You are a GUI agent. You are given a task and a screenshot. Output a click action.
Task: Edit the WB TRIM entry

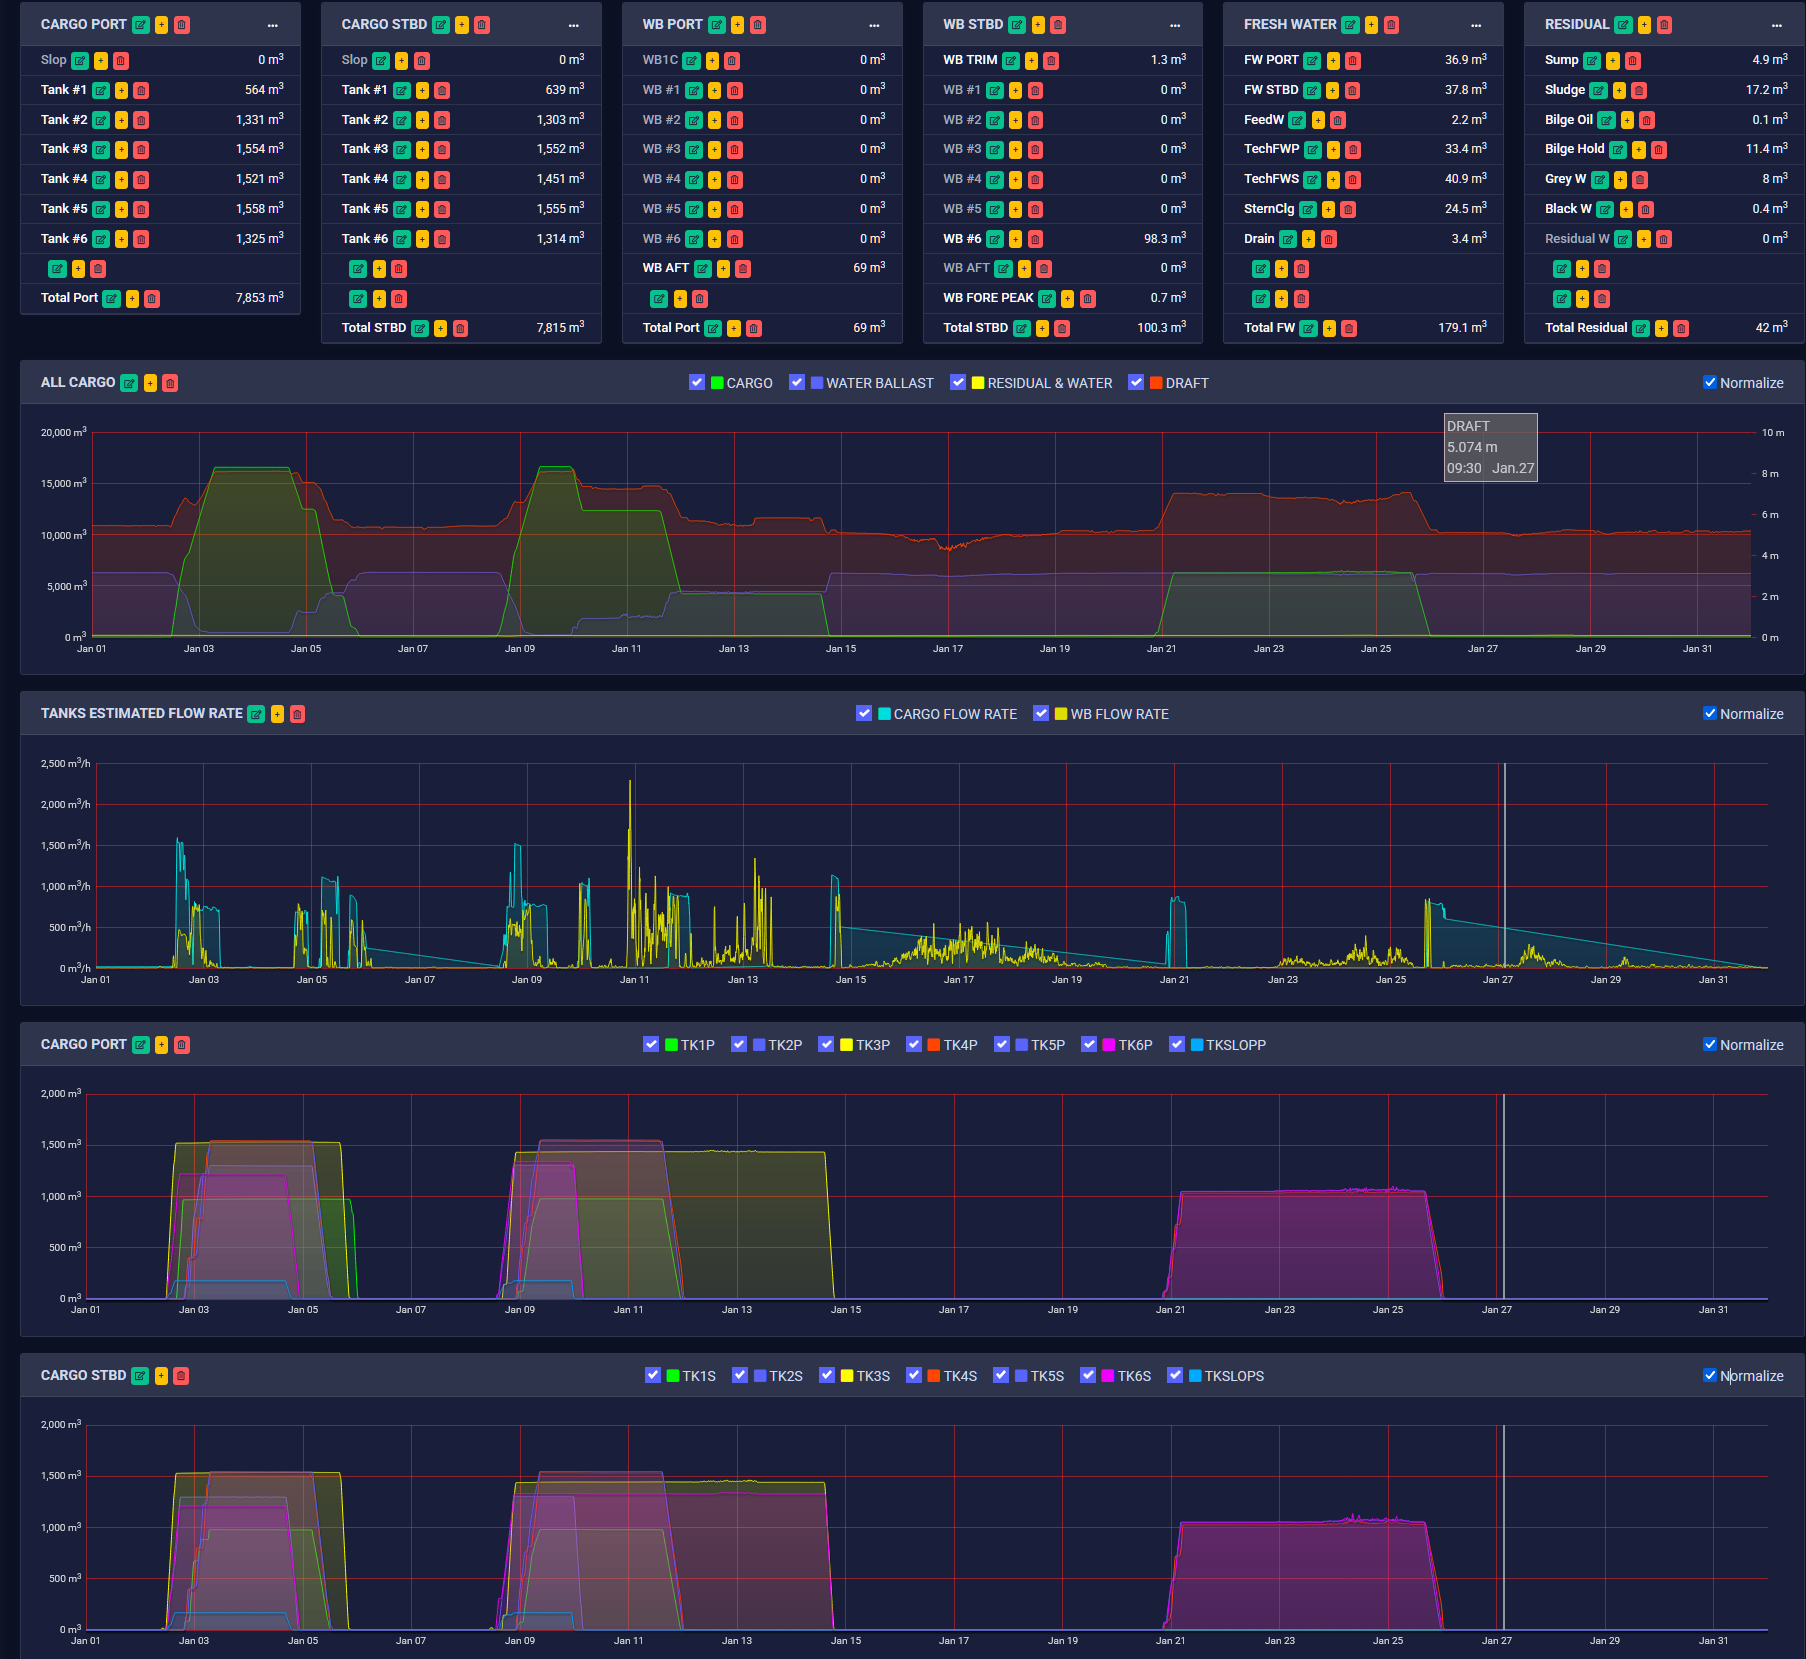click(x=1011, y=60)
